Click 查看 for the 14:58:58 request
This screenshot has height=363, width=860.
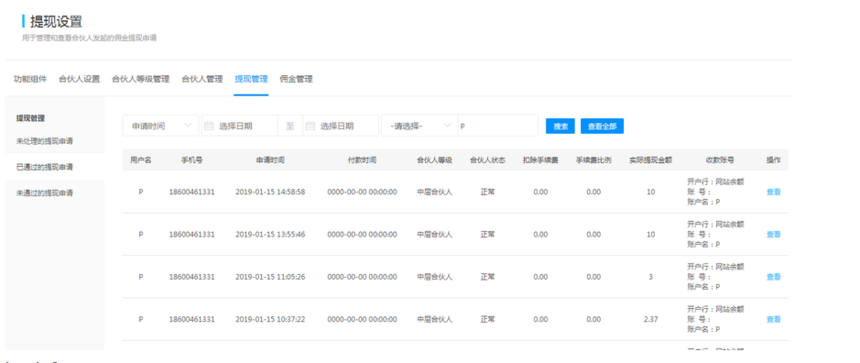pyautogui.click(x=773, y=192)
